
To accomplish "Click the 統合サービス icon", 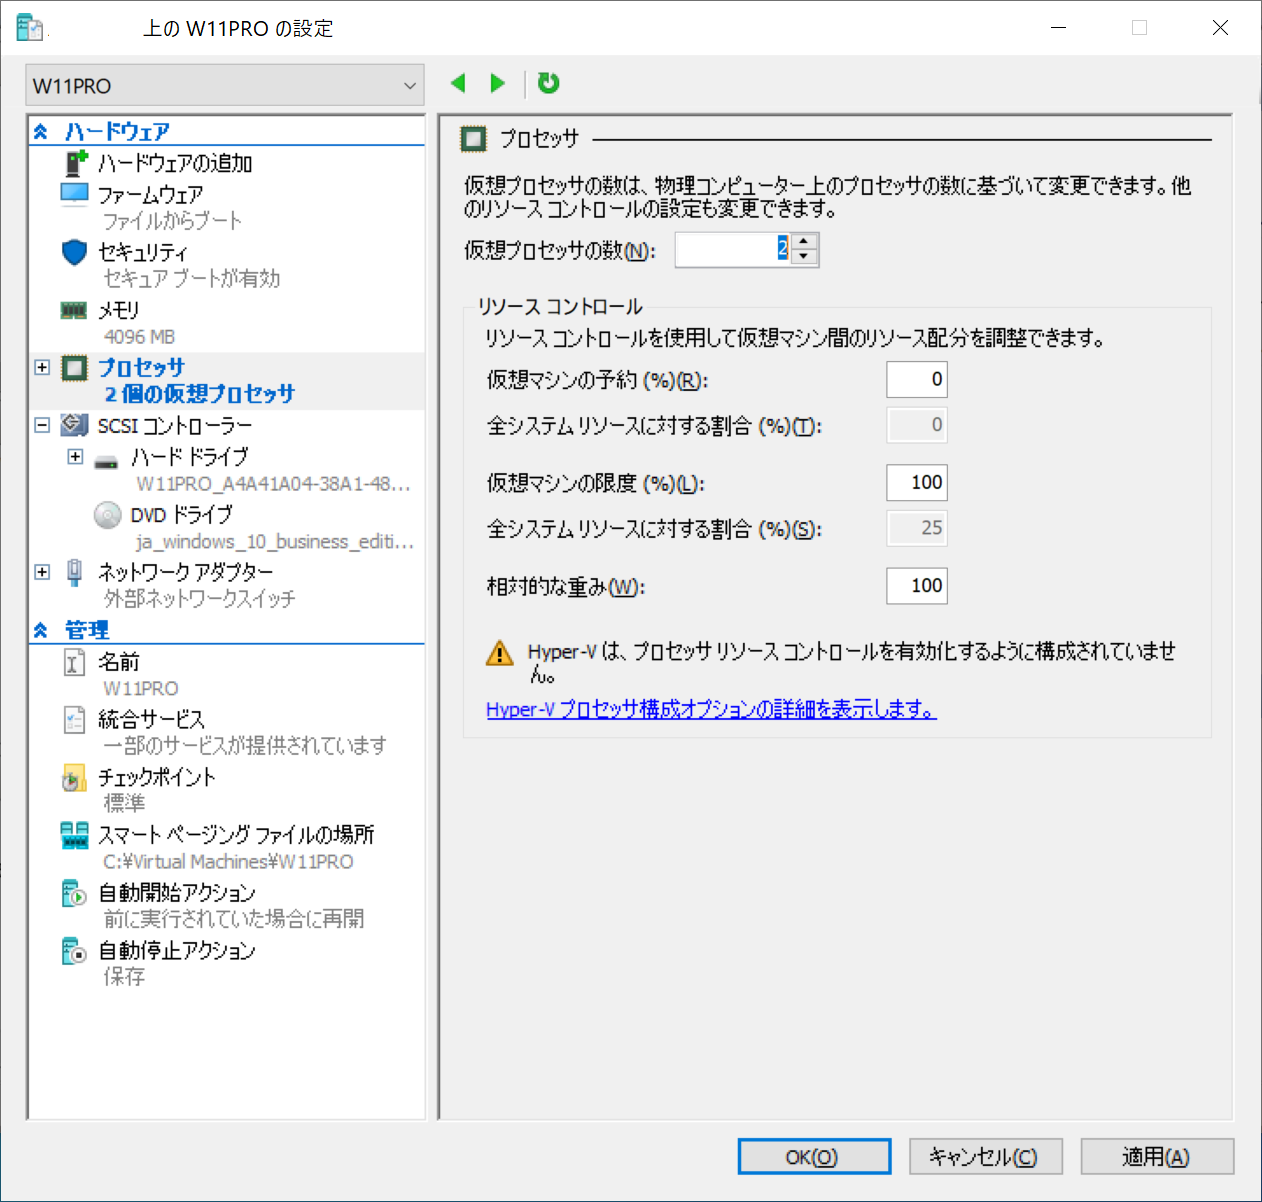I will point(75,720).
